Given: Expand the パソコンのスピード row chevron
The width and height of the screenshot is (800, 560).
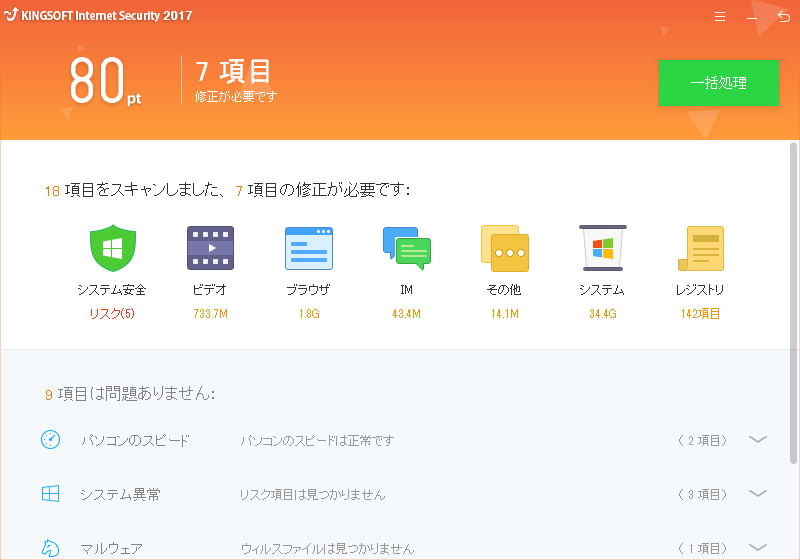Looking at the screenshot, I should (758, 440).
